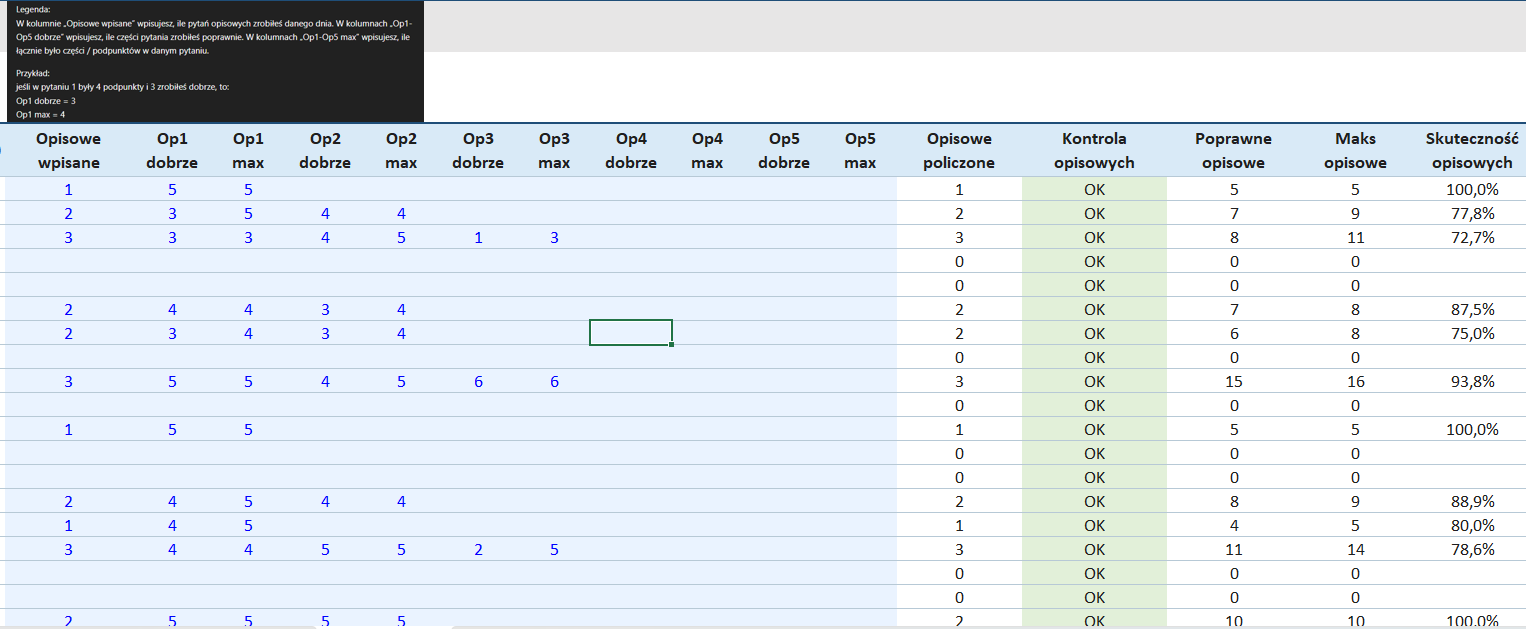The height and width of the screenshot is (629, 1526).
Task: Click the 'Przykład:' line in the dark note
Action: 33,73
